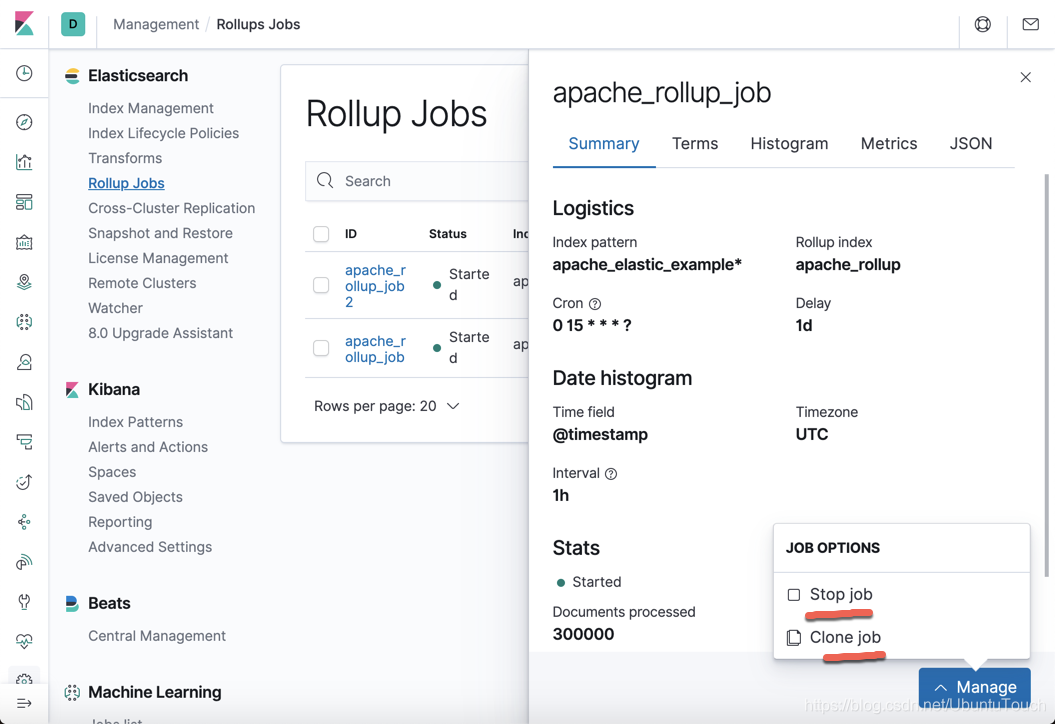
Task: Toggle the select-all jobs checkbox
Action: pyautogui.click(x=321, y=233)
